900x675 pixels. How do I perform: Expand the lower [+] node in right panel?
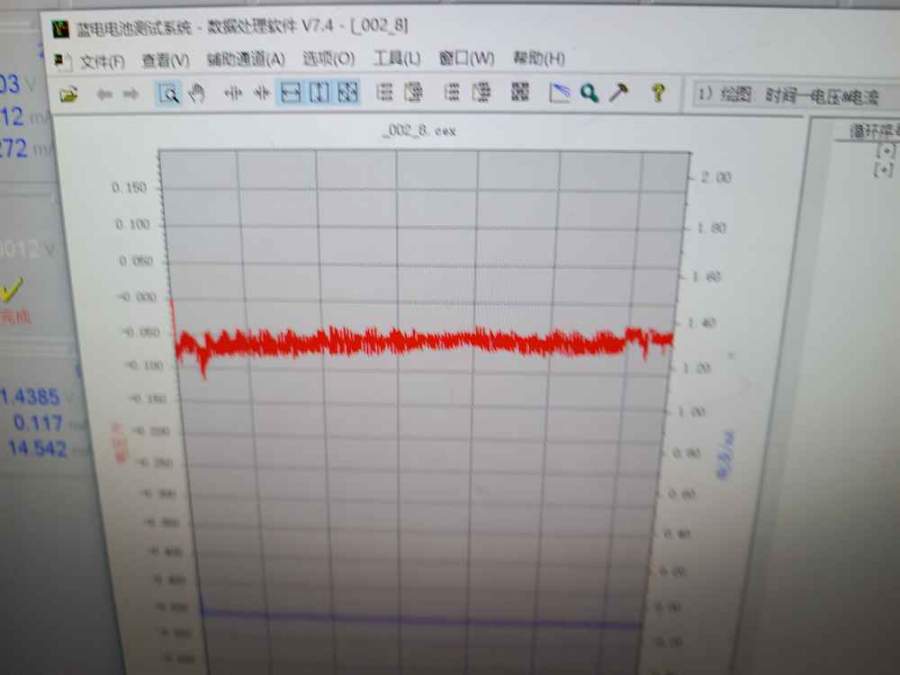tap(884, 170)
